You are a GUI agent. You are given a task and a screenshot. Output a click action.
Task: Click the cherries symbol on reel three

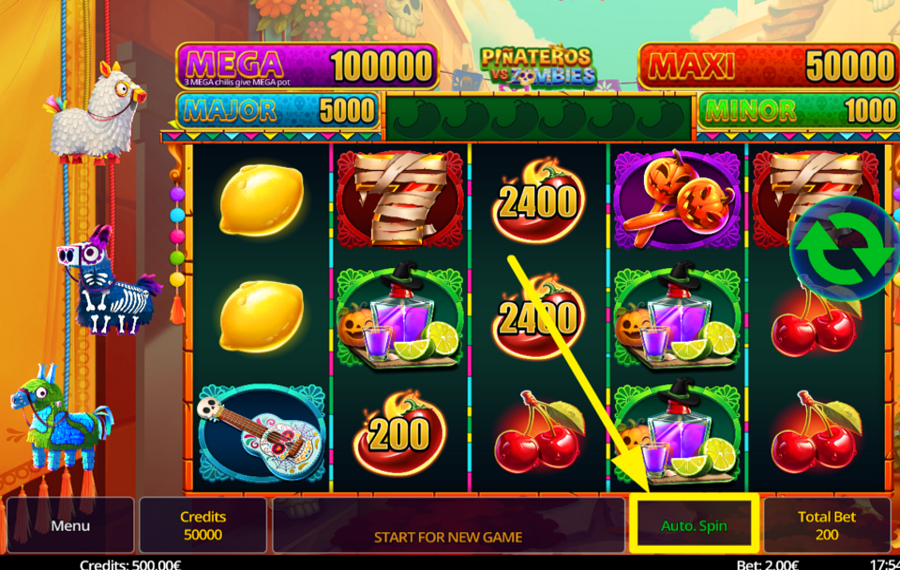(538, 433)
